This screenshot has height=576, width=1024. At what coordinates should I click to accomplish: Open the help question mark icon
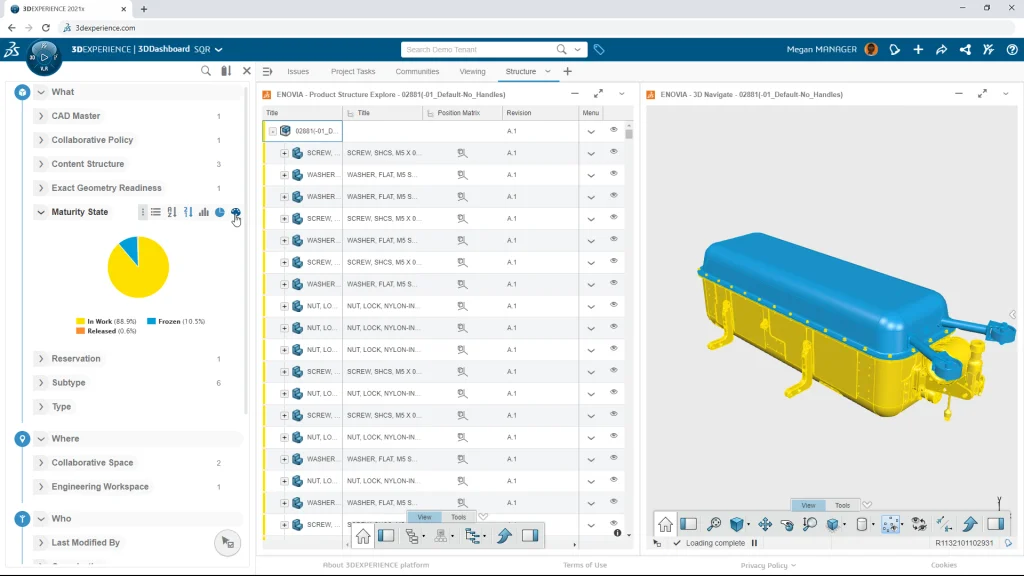pyautogui.click(x=1011, y=49)
